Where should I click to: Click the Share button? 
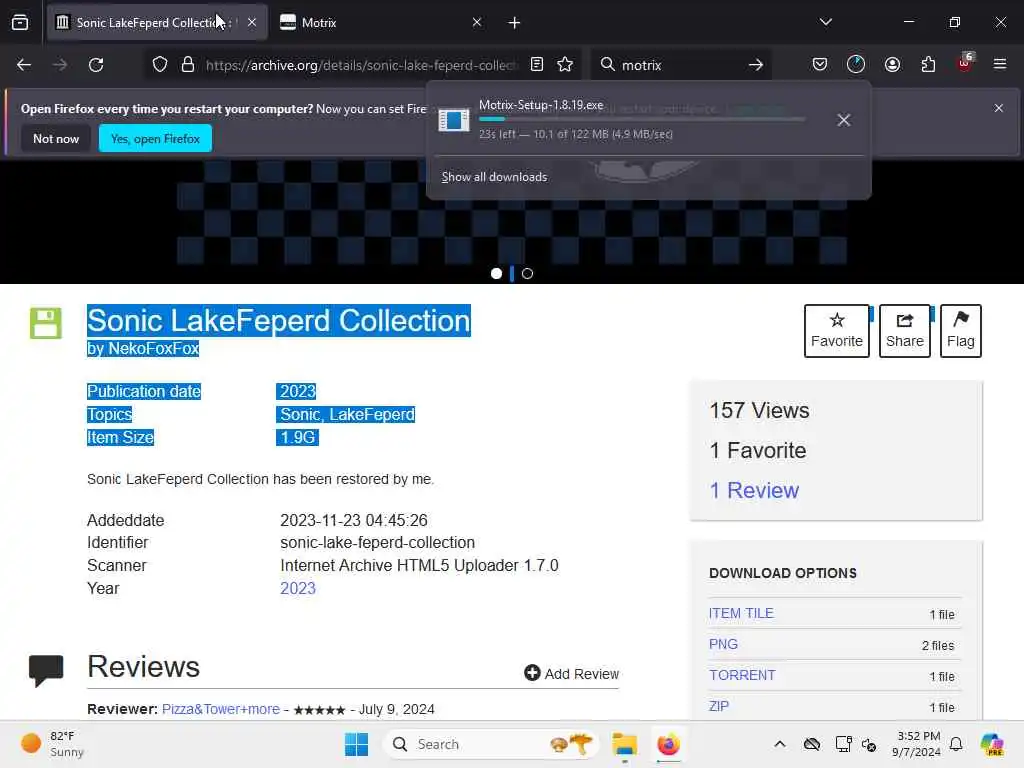904,331
